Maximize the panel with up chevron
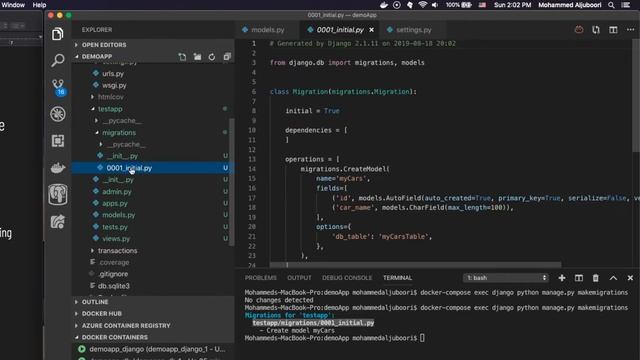The width and height of the screenshot is (640, 360). [613, 278]
